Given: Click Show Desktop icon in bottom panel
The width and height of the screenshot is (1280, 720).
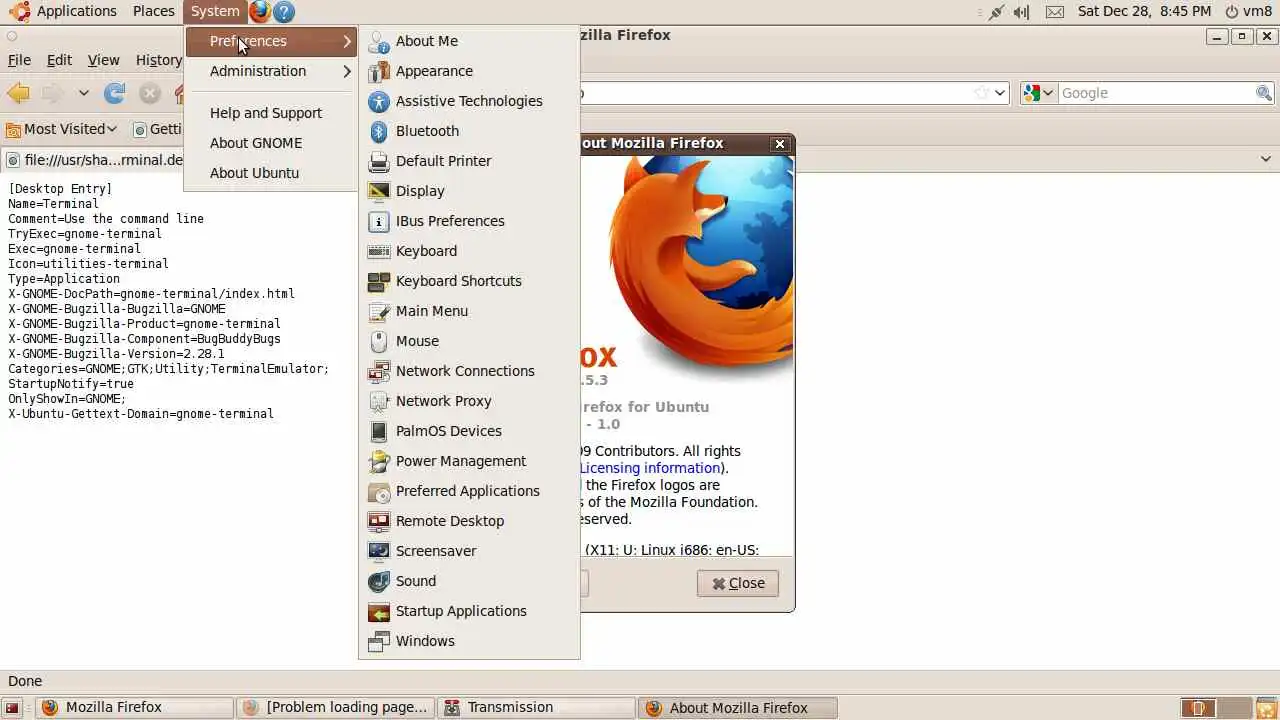Looking at the screenshot, I should (12, 708).
